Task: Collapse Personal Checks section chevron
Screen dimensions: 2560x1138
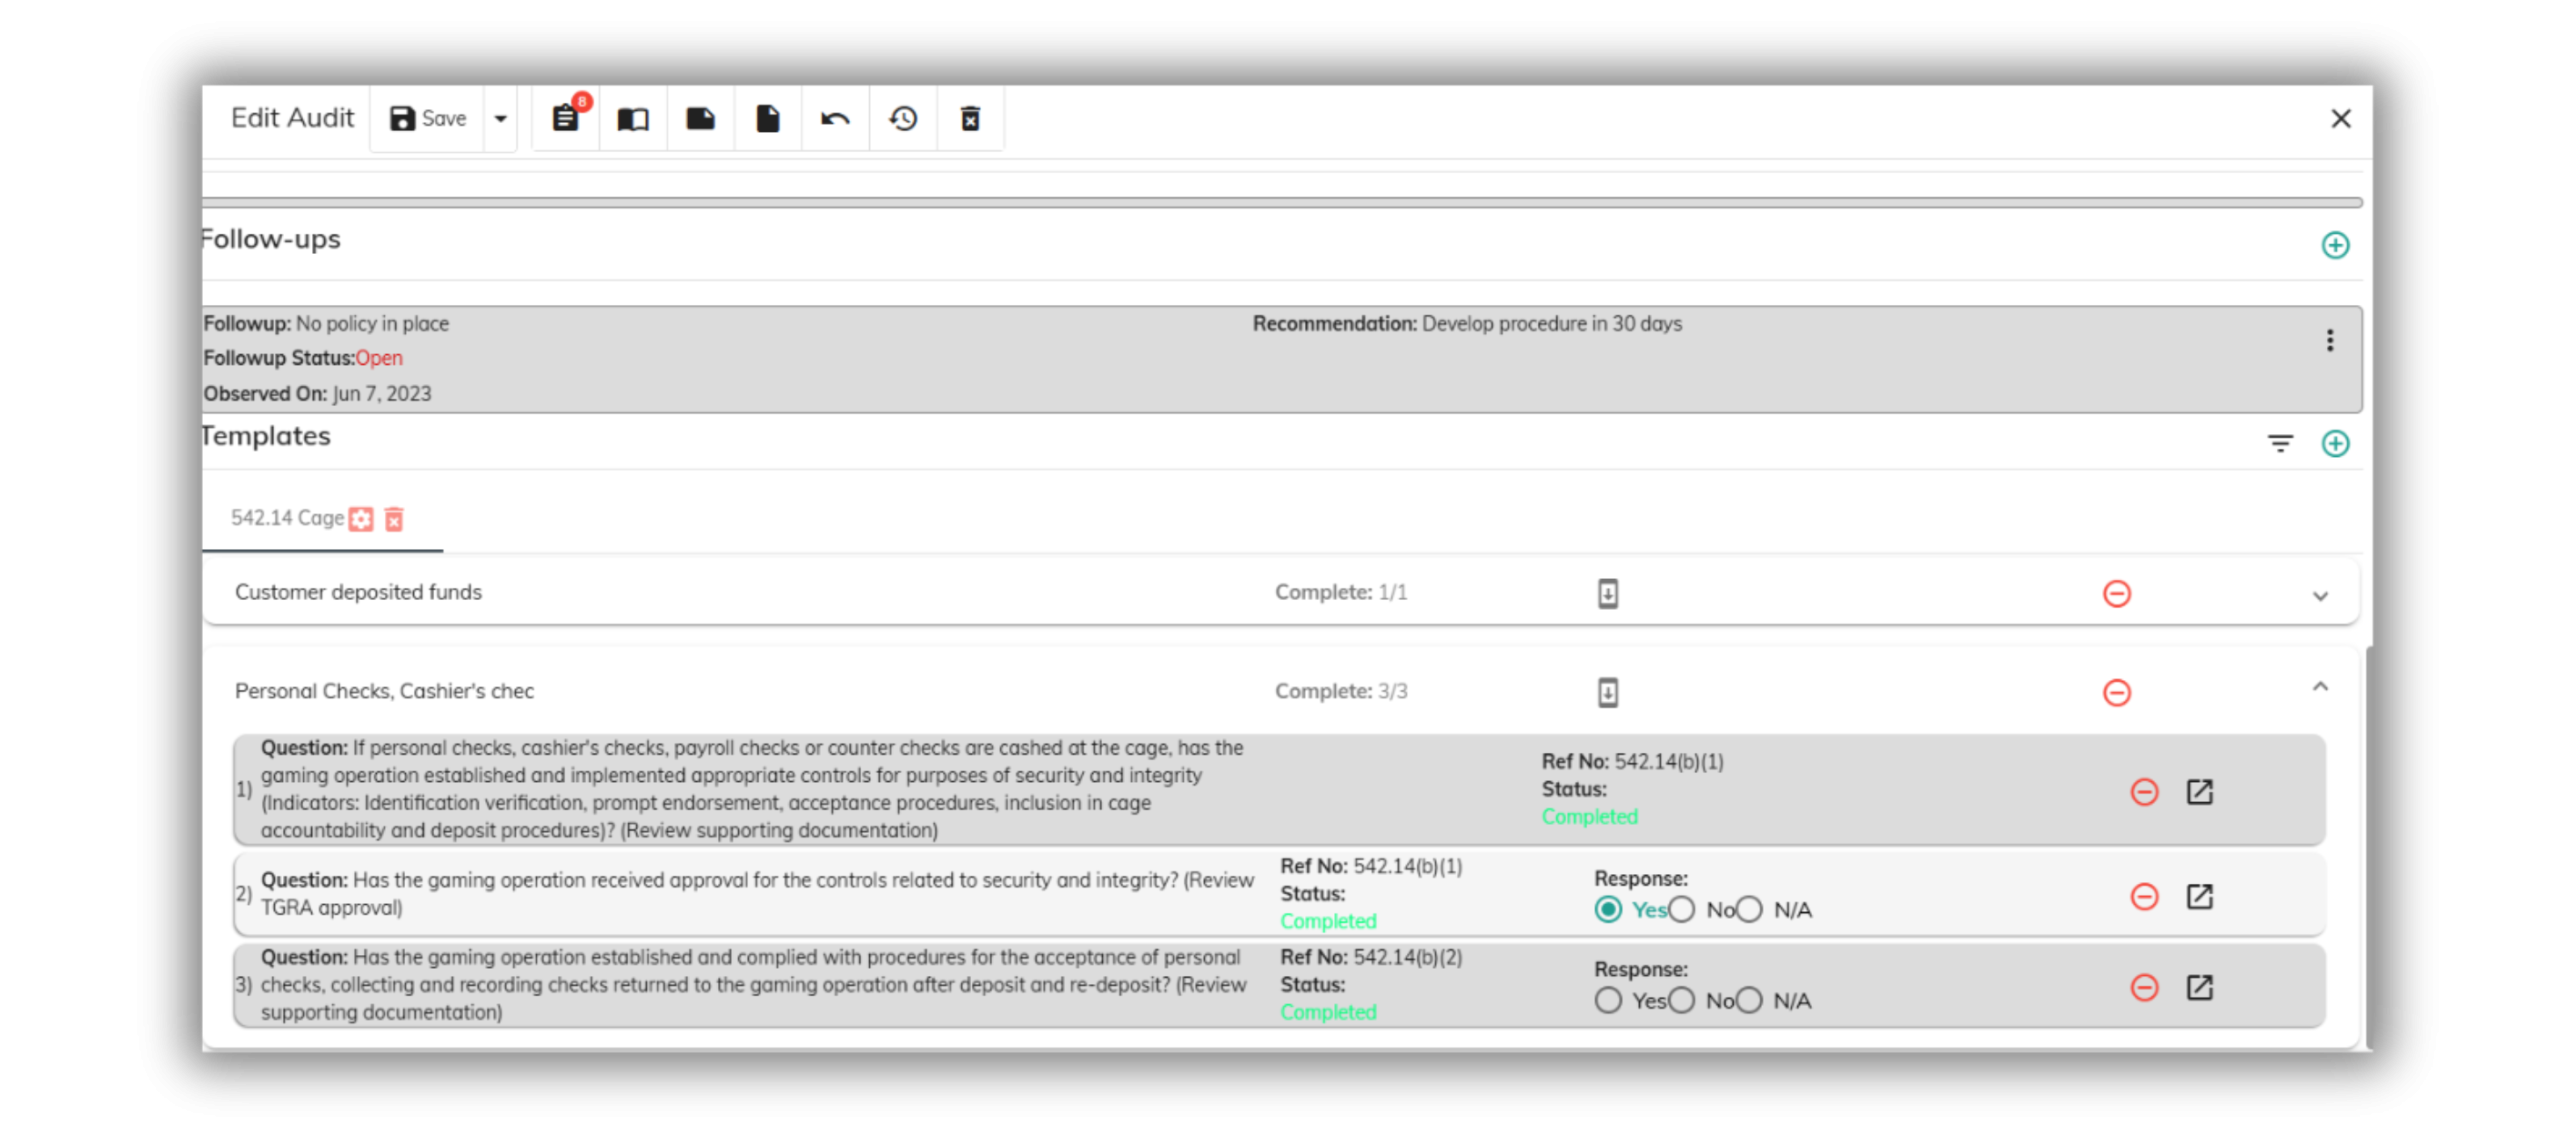Action: point(2320,687)
